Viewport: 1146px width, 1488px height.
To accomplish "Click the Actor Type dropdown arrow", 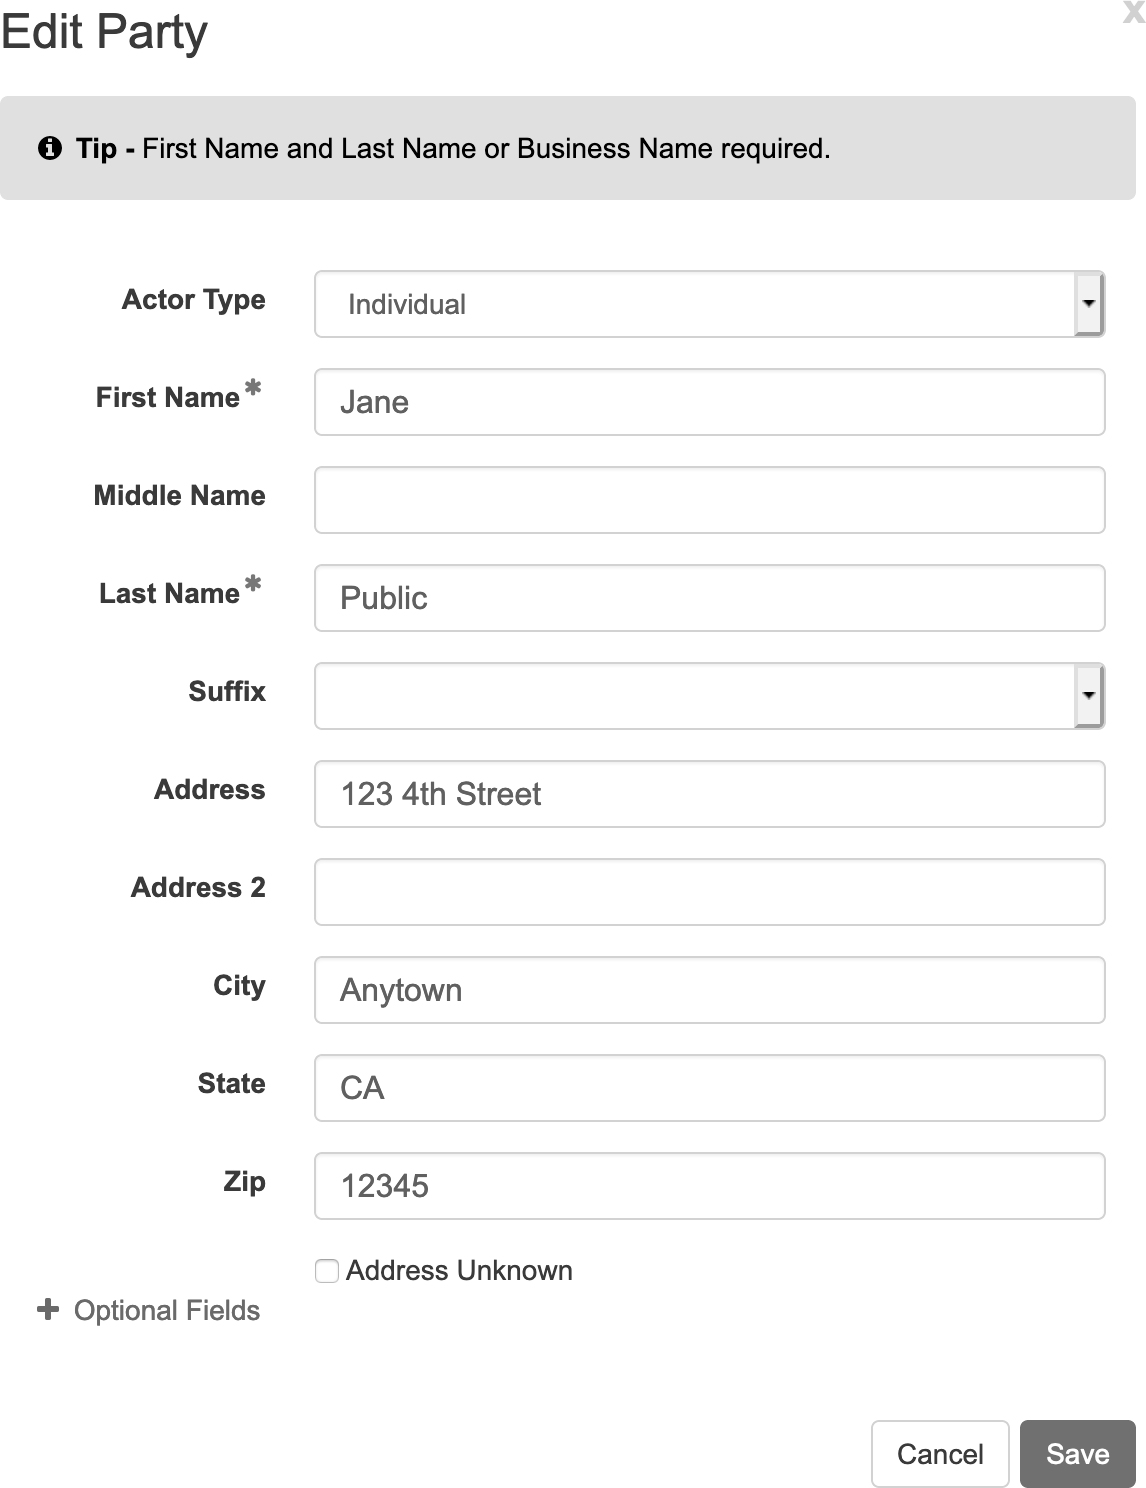I will tap(1088, 304).
